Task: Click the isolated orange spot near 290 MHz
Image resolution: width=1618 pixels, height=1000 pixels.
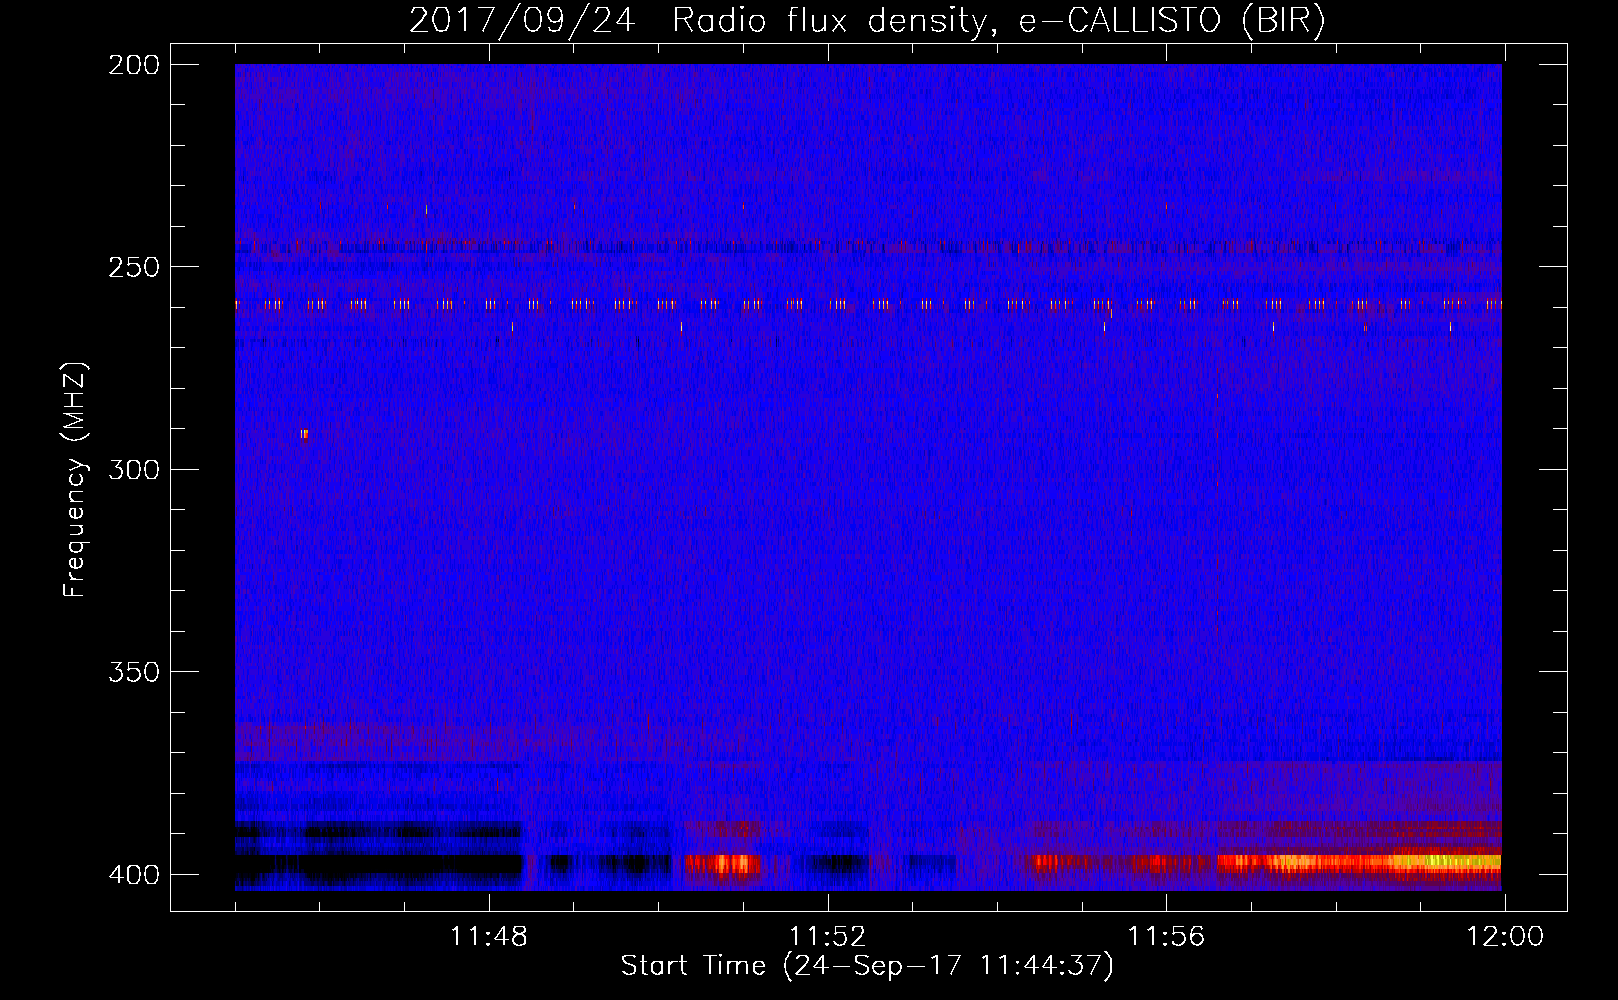Action: pyautogui.click(x=304, y=434)
